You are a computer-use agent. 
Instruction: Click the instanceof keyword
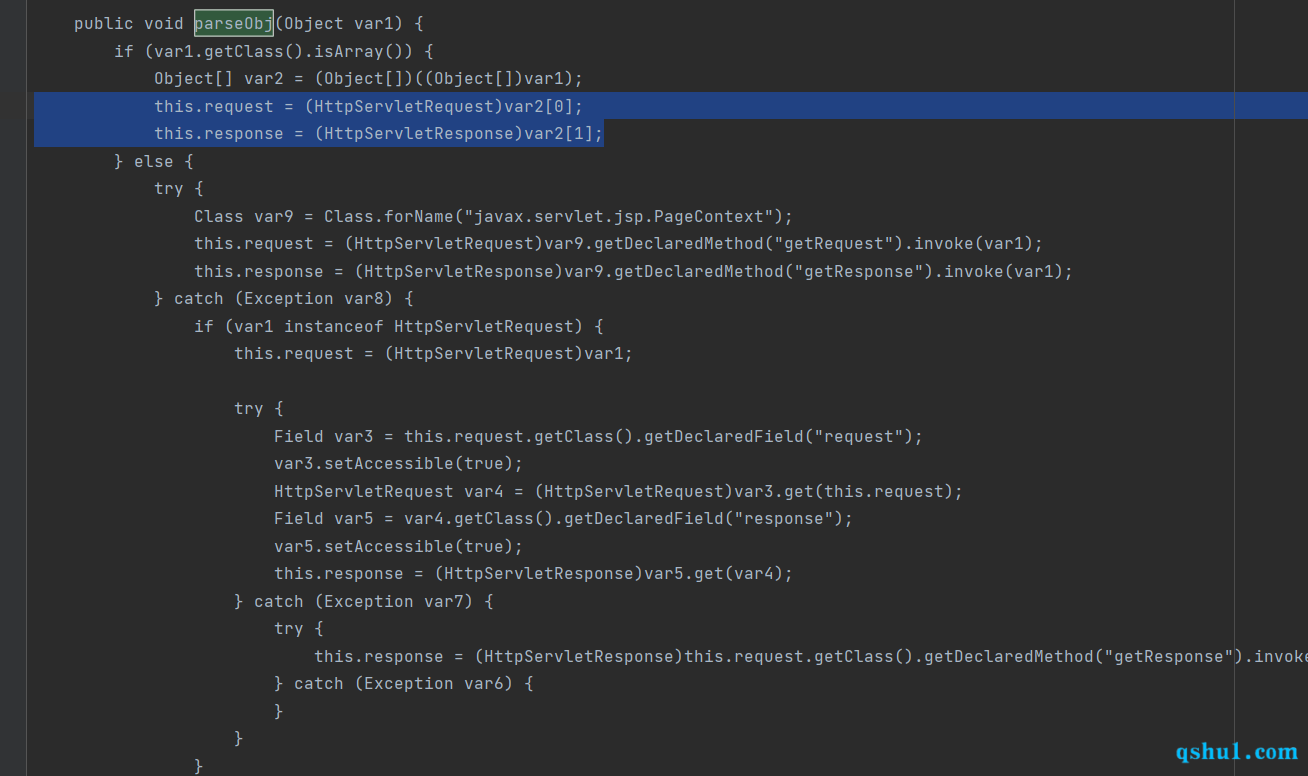click(x=334, y=326)
